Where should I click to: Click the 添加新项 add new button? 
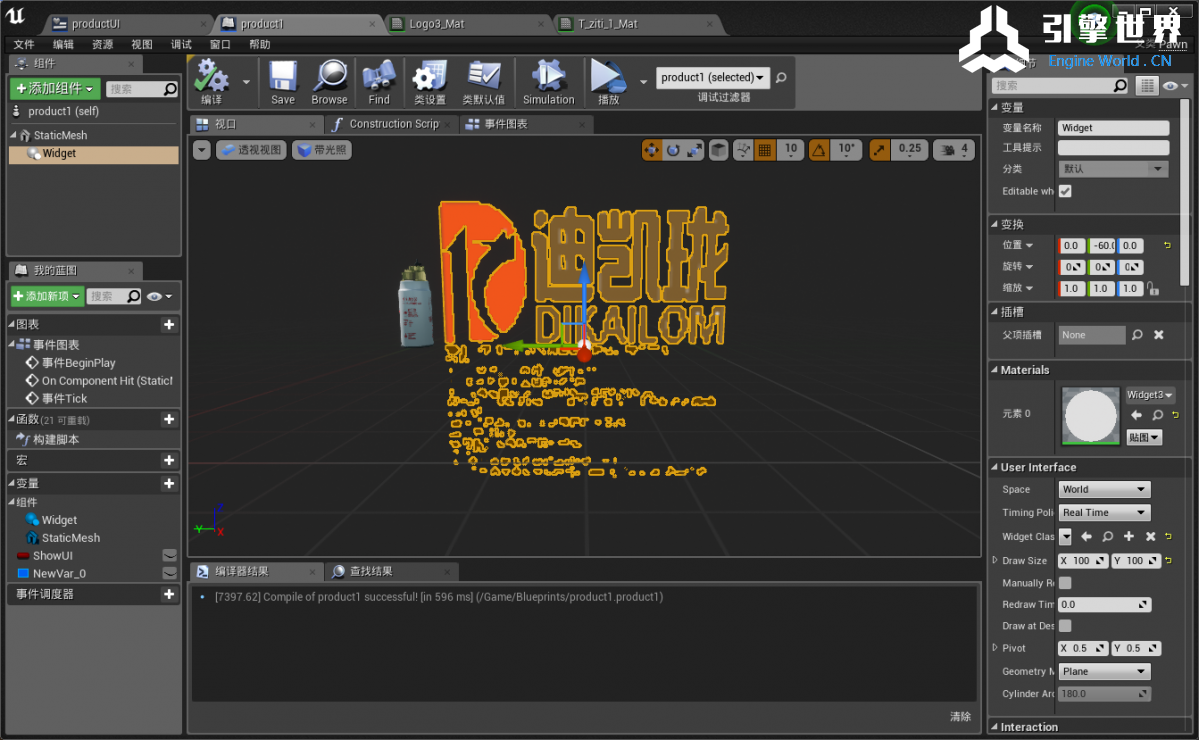47,296
